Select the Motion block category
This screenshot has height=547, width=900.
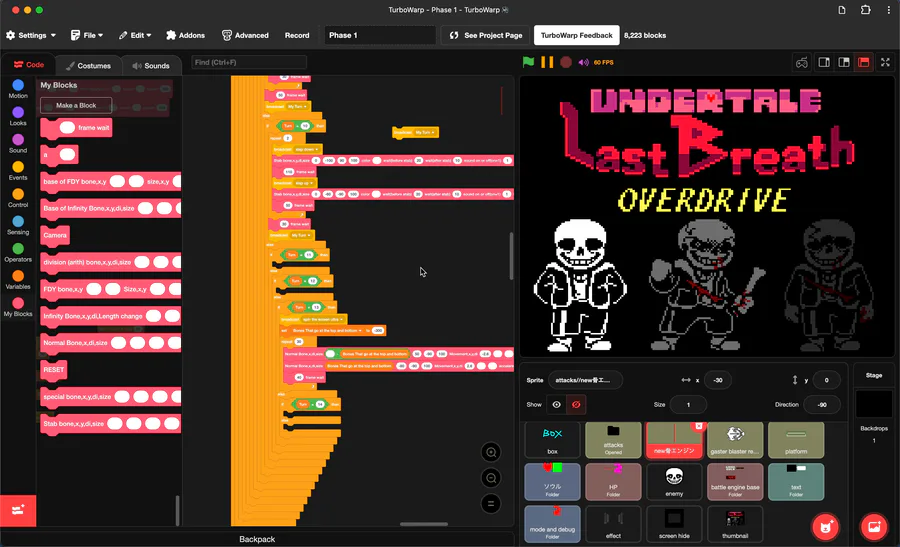(x=18, y=89)
